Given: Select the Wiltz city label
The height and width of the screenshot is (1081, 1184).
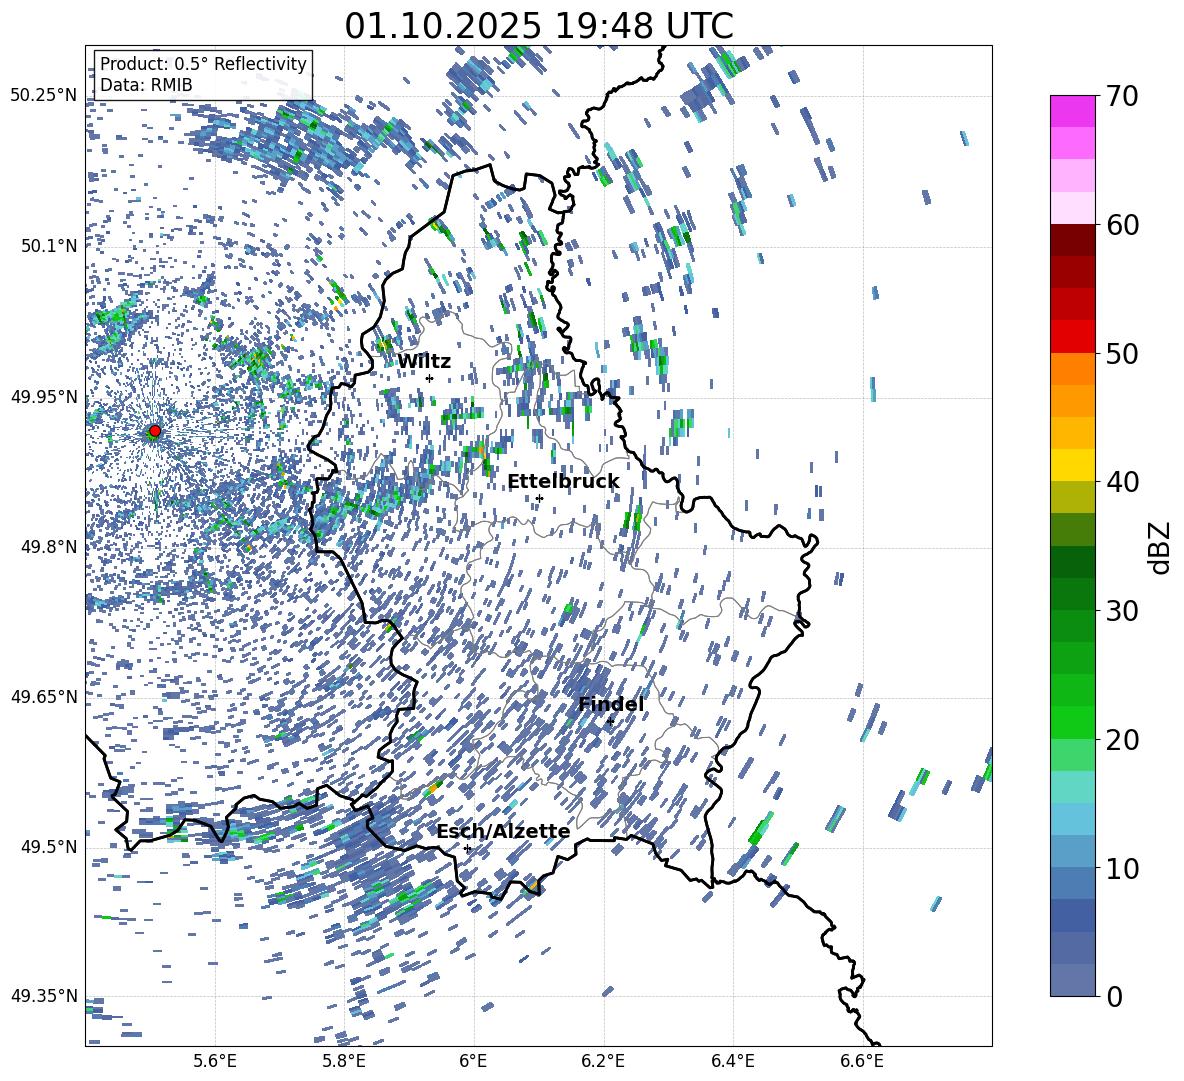Looking at the screenshot, I should tap(424, 362).
